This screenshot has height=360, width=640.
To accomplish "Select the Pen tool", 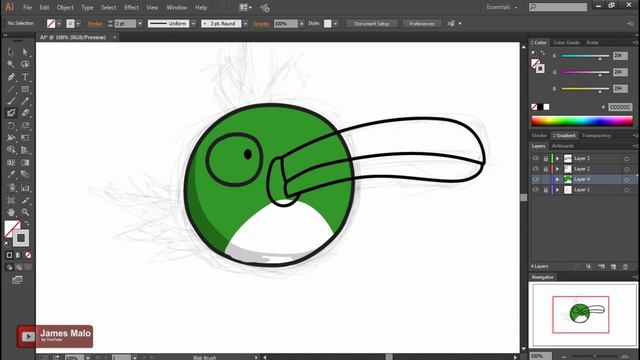I will [x=11, y=77].
